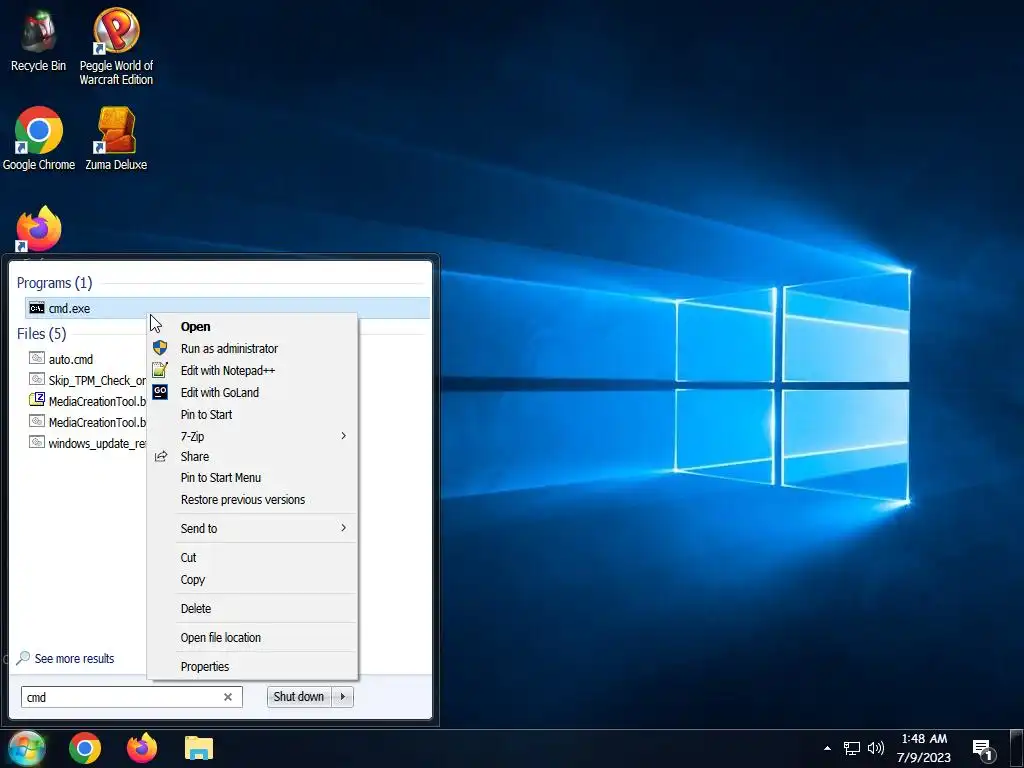
Task: Select cmd.exe in Programs results
Action: (x=227, y=308)
